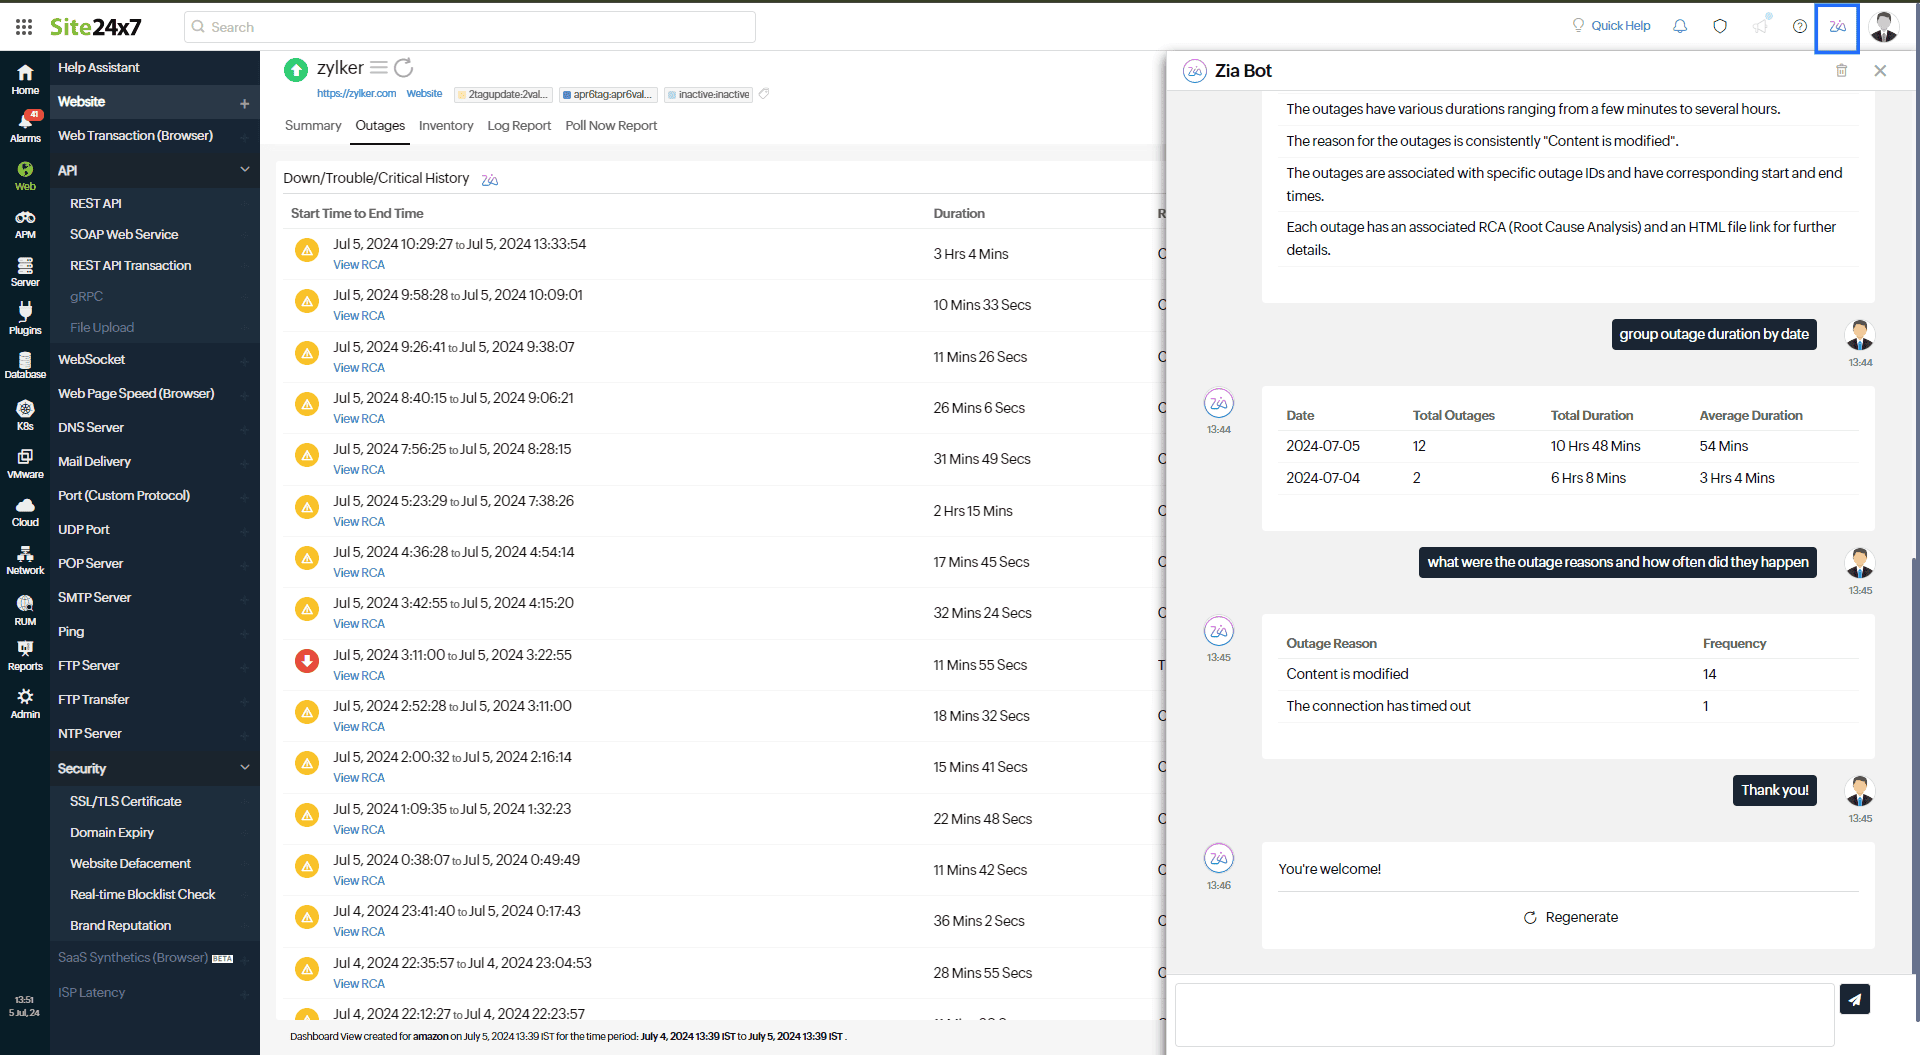
Task: Click Zia icon next to Down/Trouble/Critical History
Action: tap(489, 180)
